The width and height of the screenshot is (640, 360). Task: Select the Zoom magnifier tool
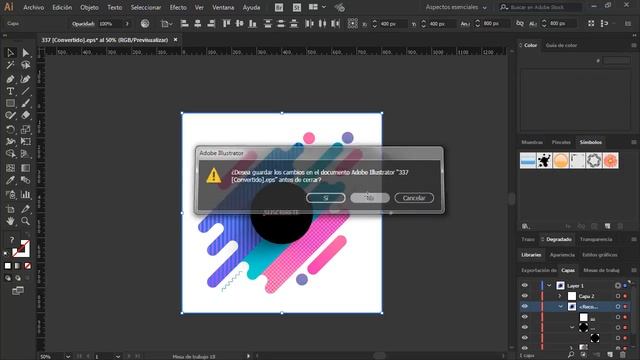point(25,221)
